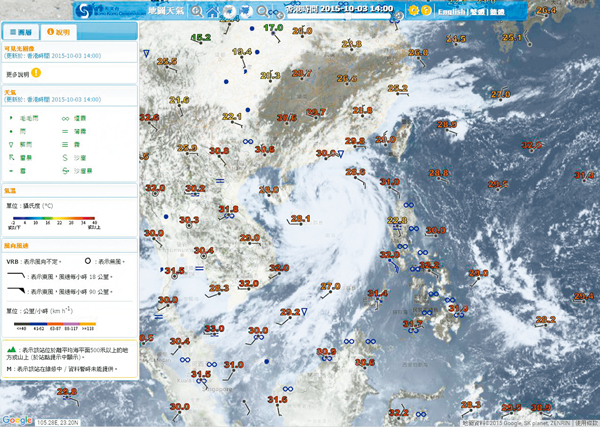Click the typhoon eye temperature reading 28.1
Image resolution: width=600 pixels, height=427 pixels.
pos(300,218)
